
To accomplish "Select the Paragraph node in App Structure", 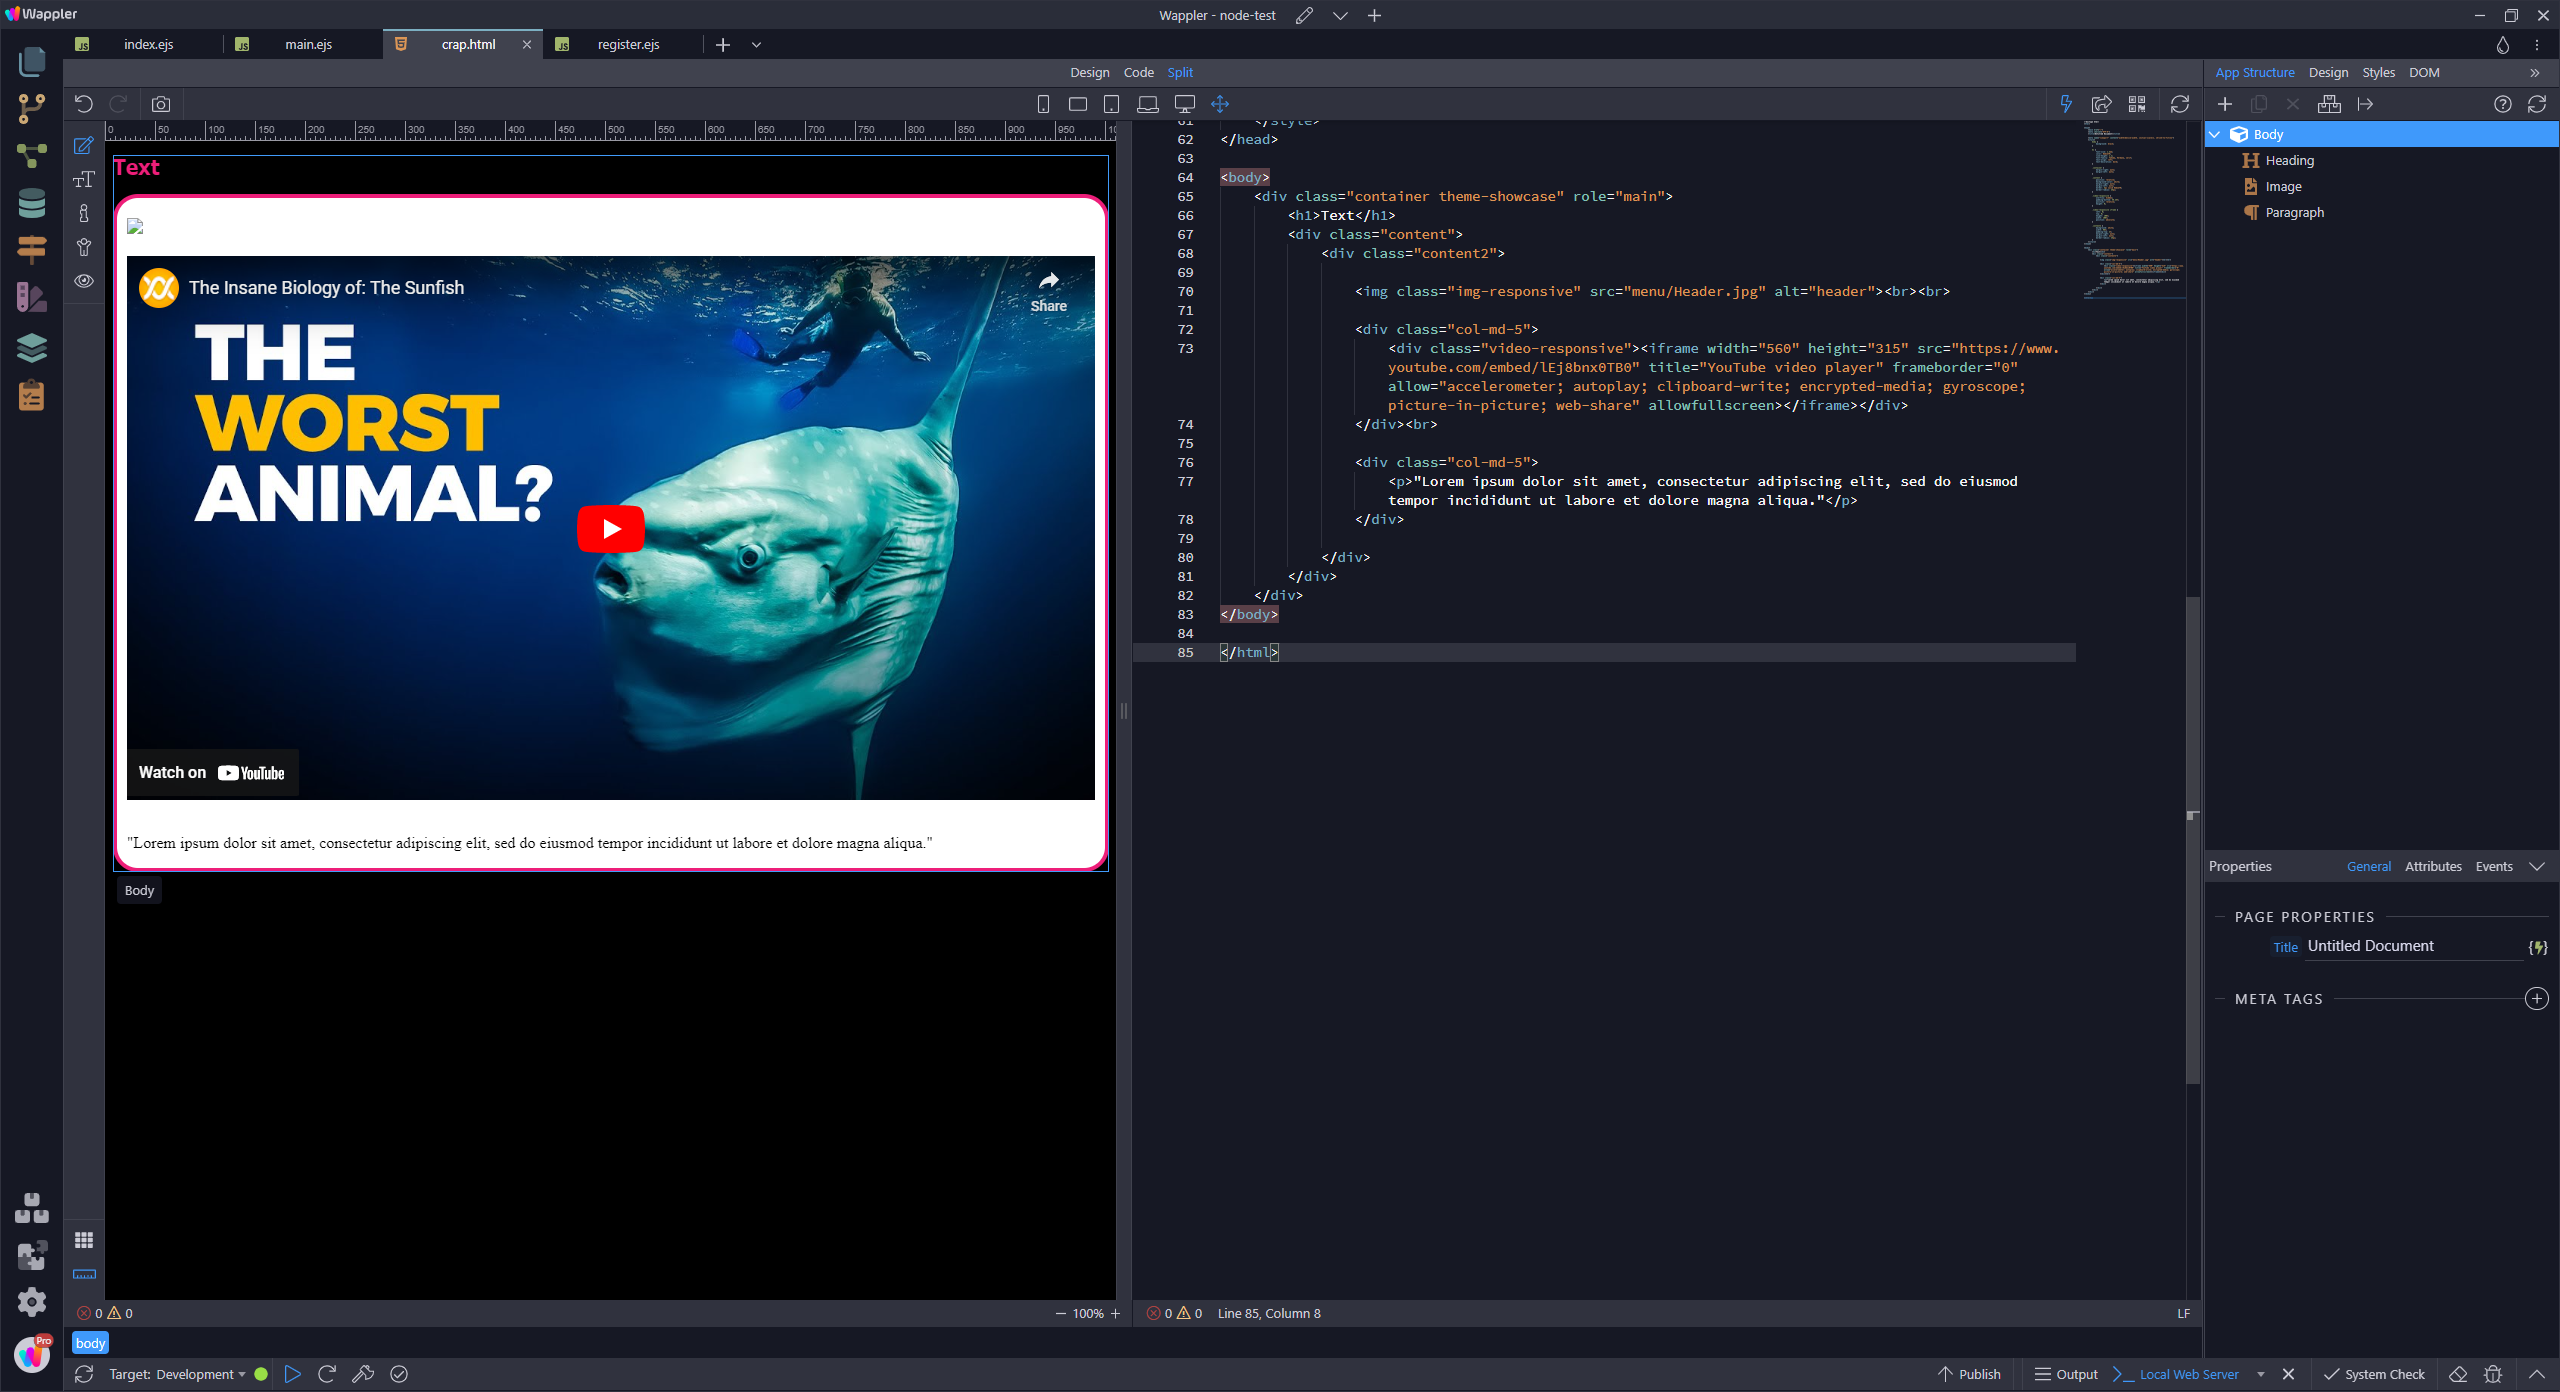I will (x=2294, y=212).
